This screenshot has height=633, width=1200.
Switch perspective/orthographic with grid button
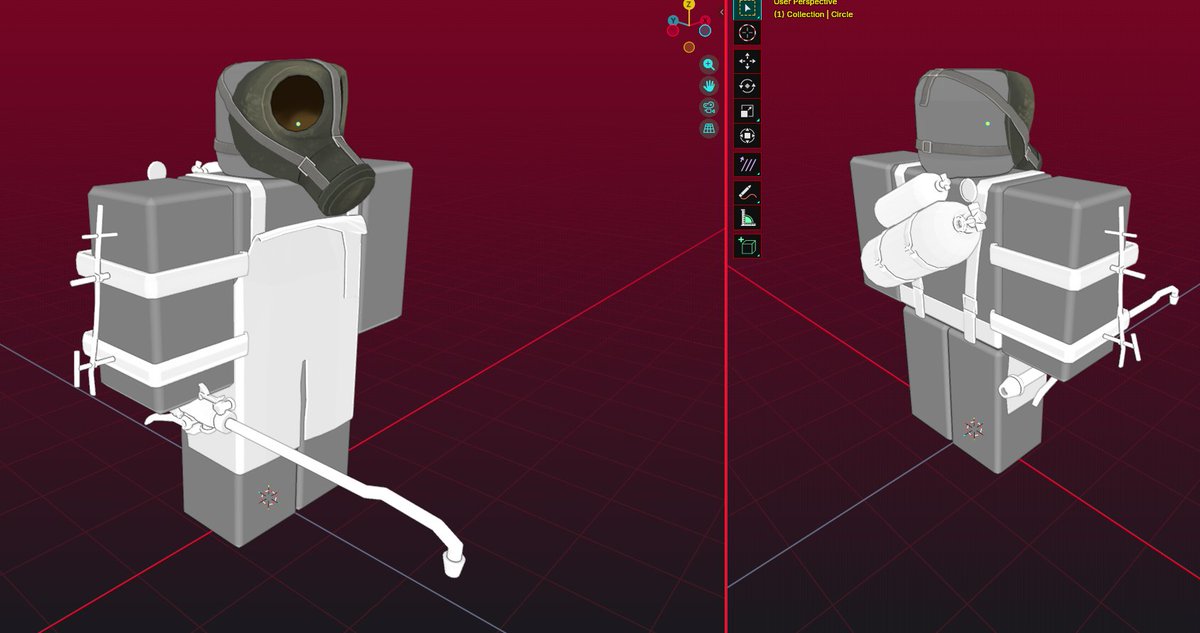tap(709, 130)
